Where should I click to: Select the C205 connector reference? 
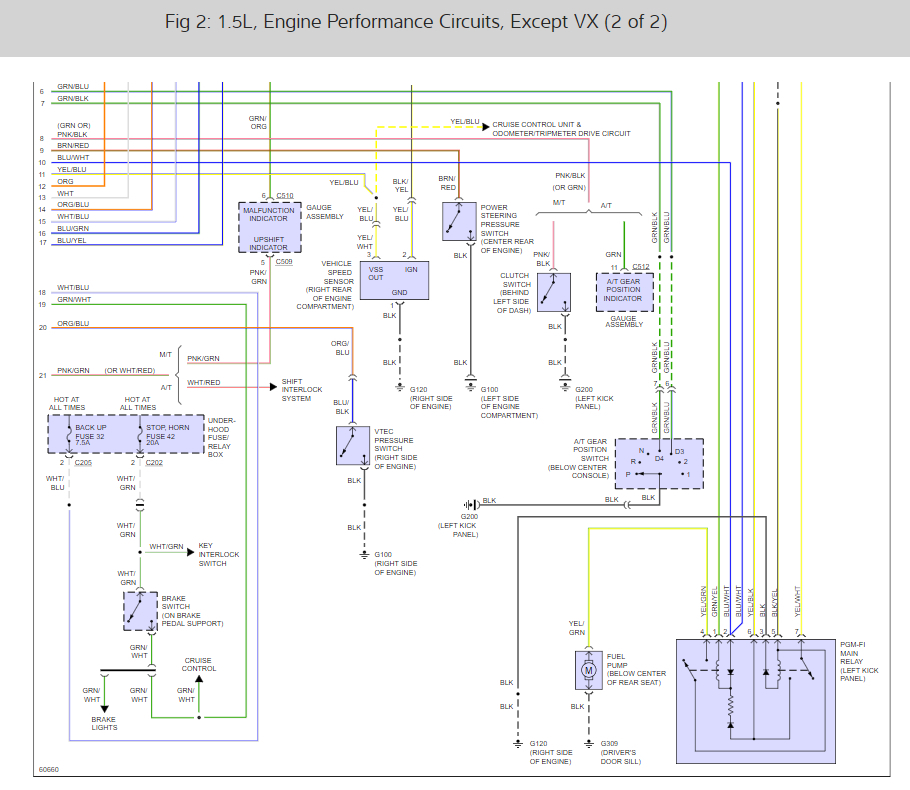click(83, 463)
